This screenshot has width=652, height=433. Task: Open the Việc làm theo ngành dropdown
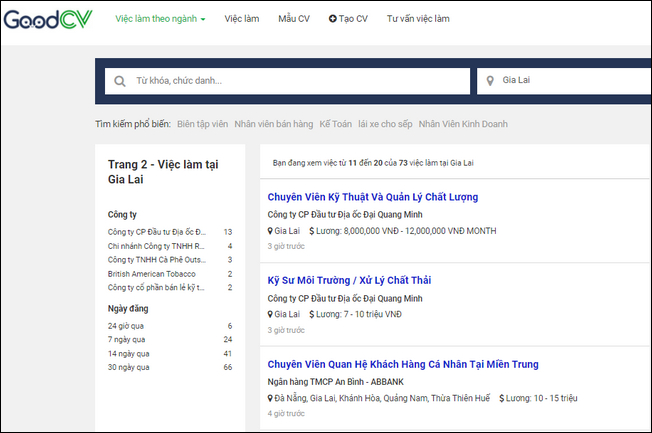point(160,19)
